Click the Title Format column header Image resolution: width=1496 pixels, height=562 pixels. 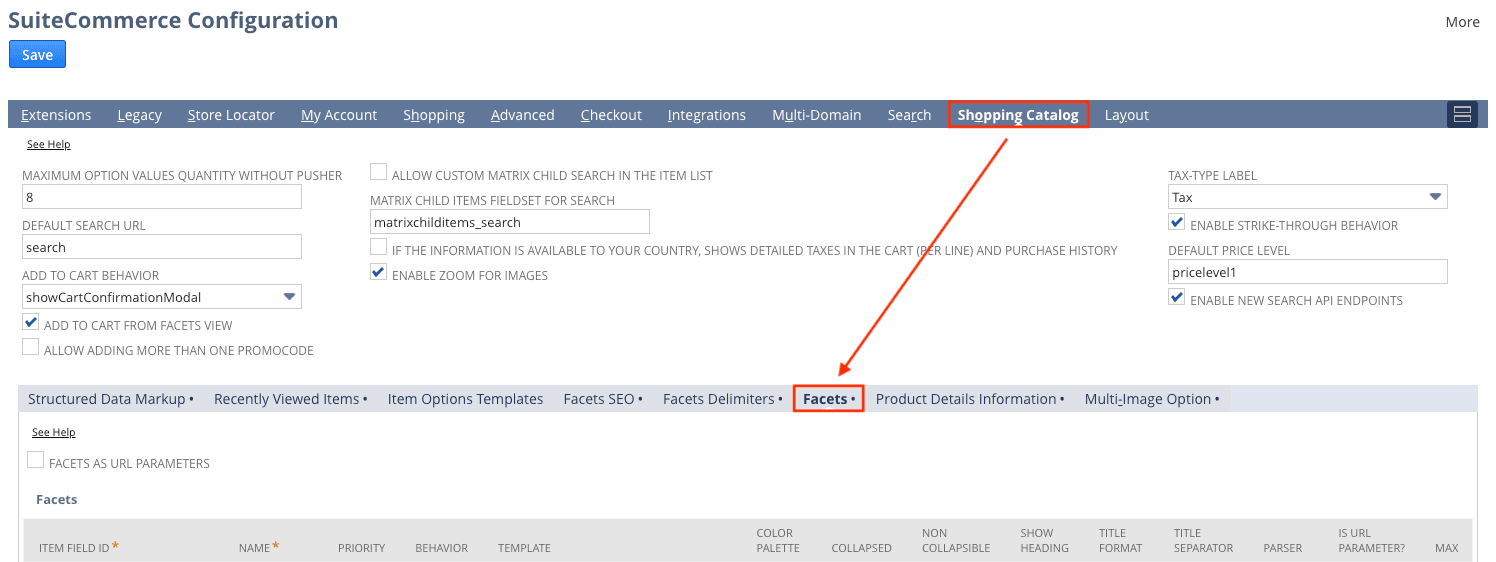pyautogui.click(x=1120, y=540)
